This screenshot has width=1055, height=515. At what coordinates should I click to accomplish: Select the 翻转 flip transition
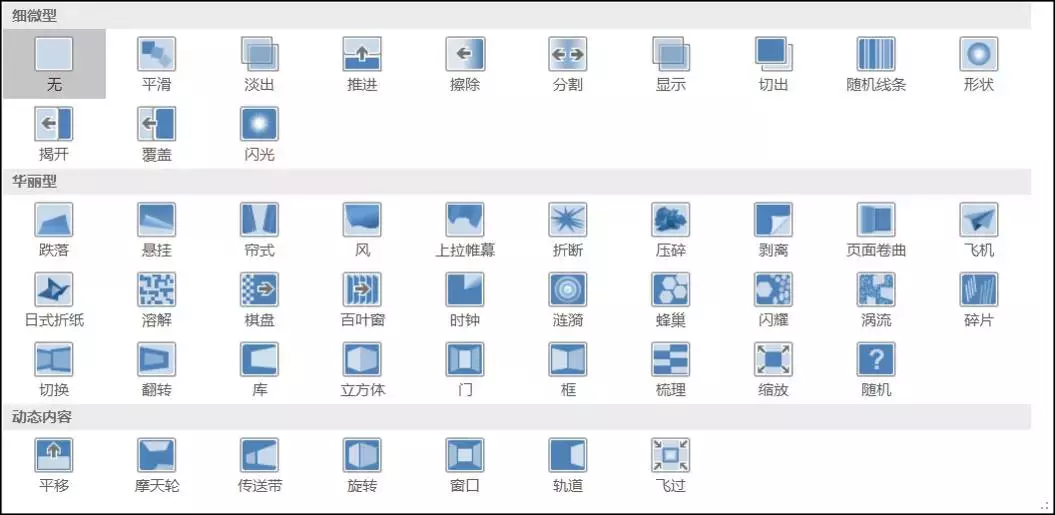point(157,370)
